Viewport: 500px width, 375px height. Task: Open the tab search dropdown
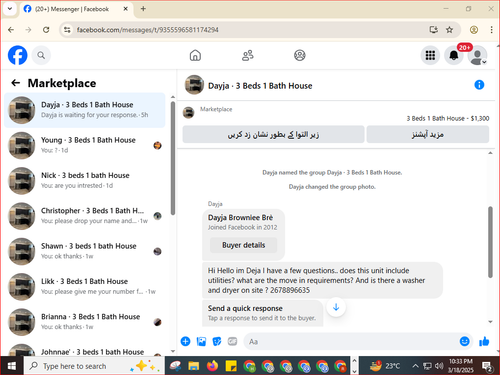click(10, 9)
